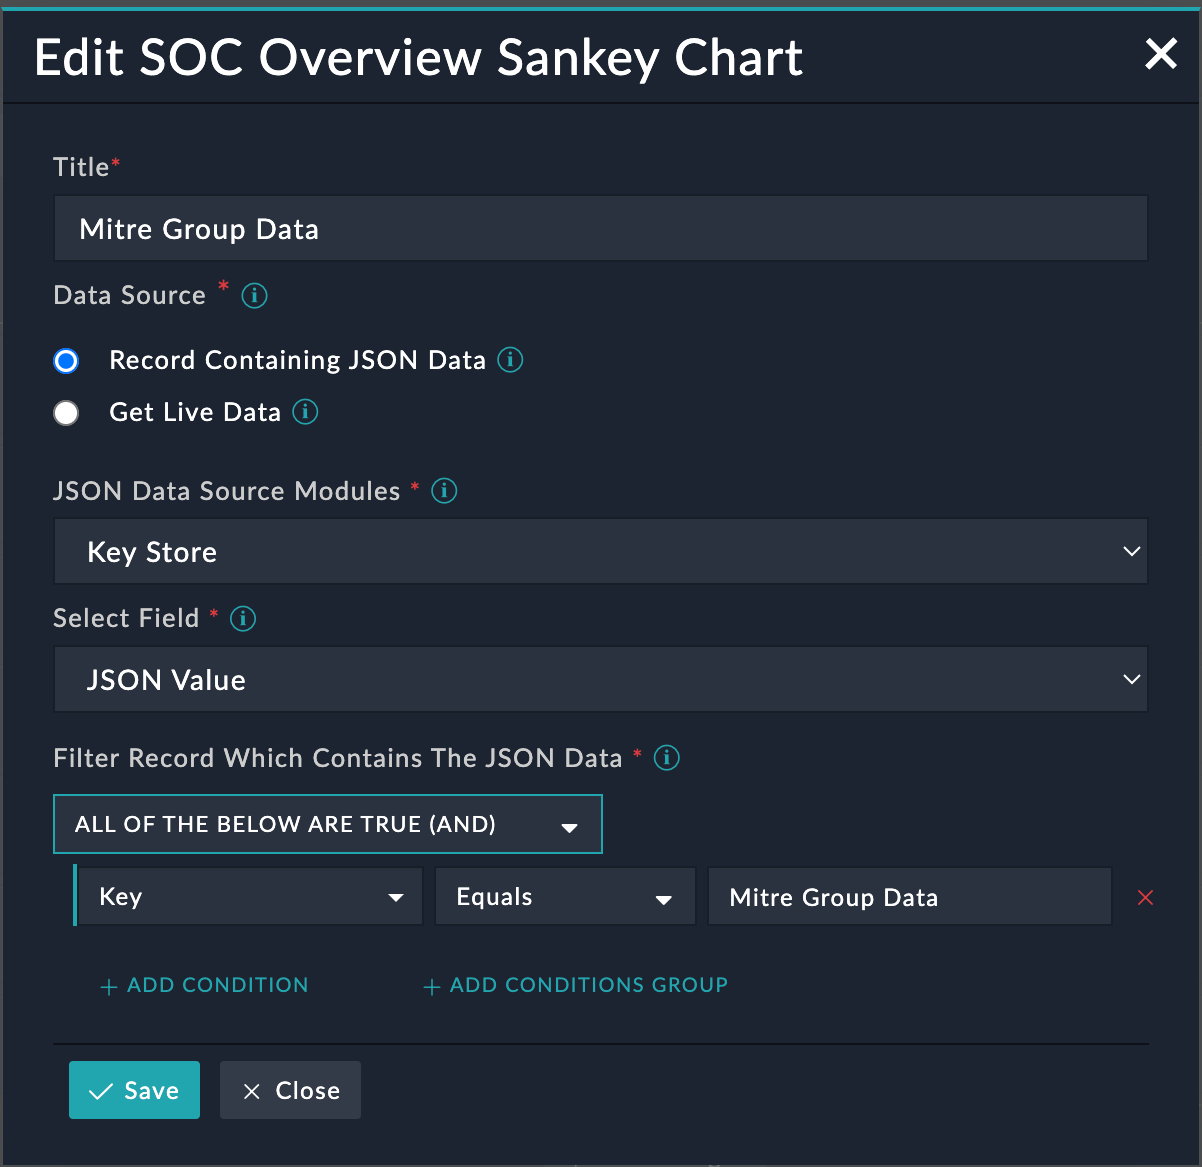Click info icon beside Record Containing JSON Data
The width and height of the screenshot is (1202, 1167).
tap(510, 360)
